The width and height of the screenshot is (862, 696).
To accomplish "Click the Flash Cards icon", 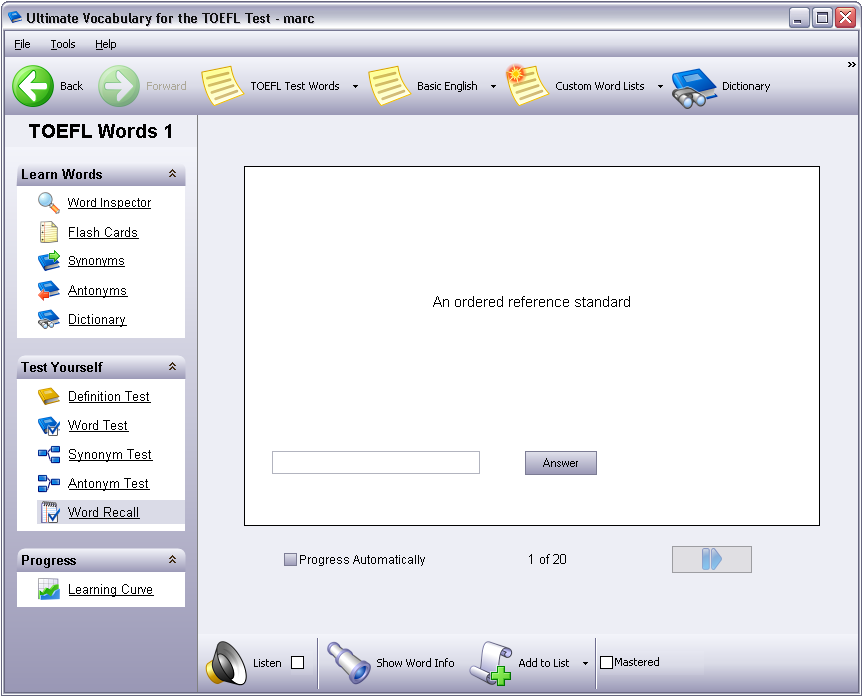I will click(x=48, y=232).
